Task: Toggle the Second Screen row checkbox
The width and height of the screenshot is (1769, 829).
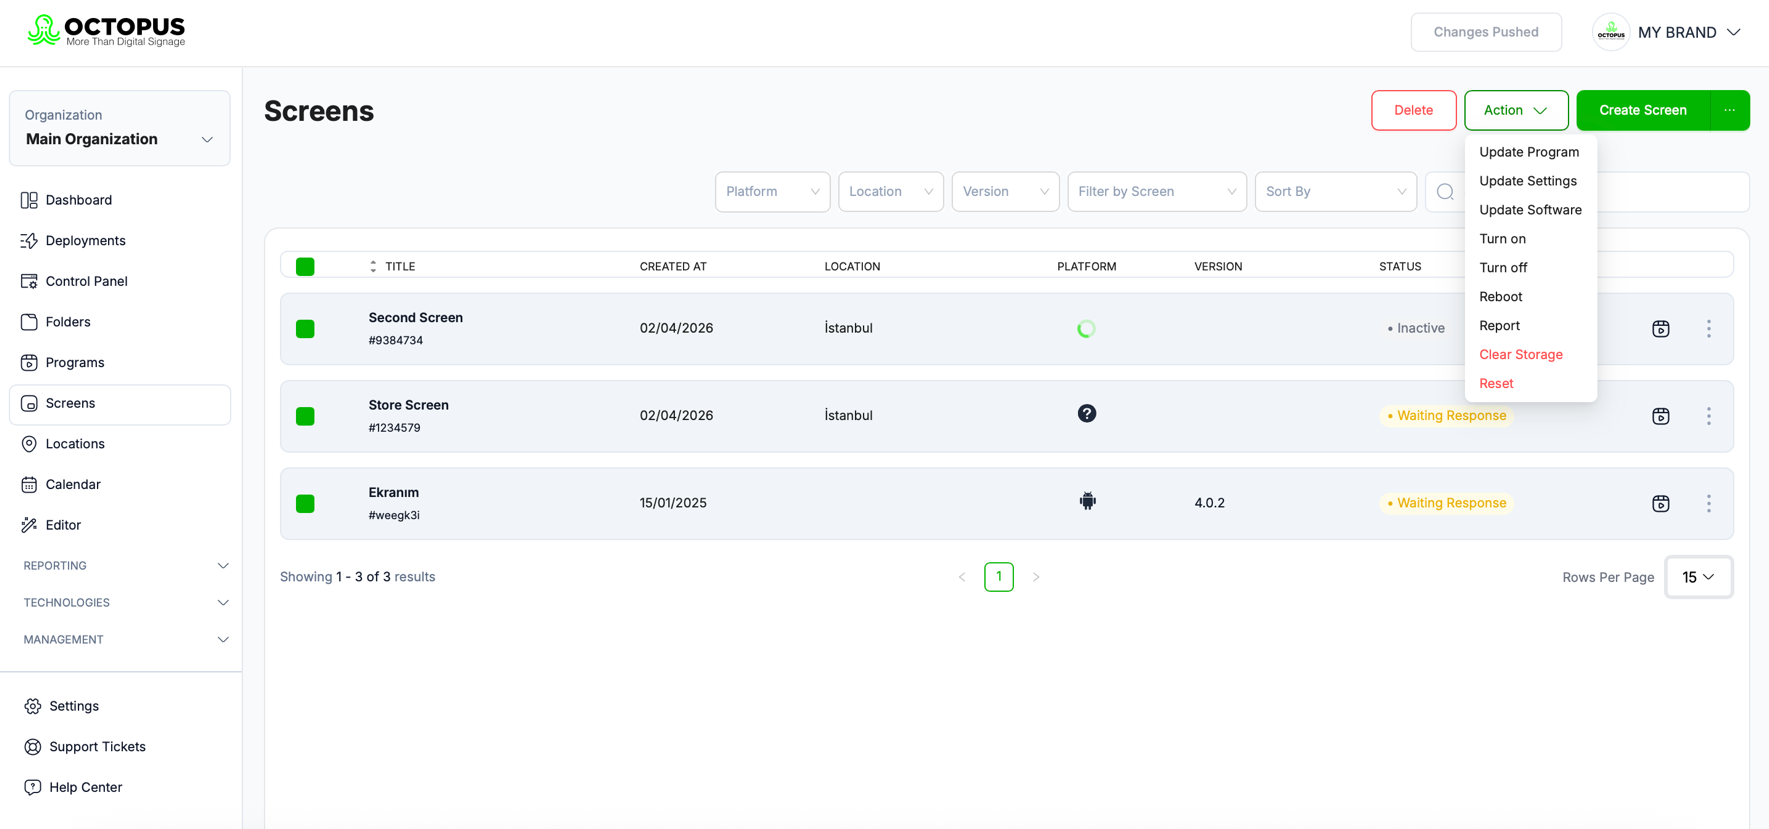Action: [305, 329]
